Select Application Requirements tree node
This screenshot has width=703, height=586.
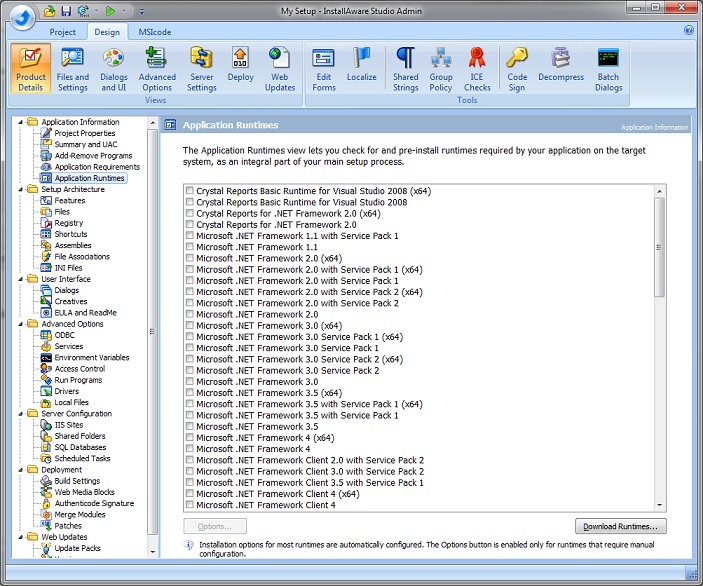click(97, 167)
